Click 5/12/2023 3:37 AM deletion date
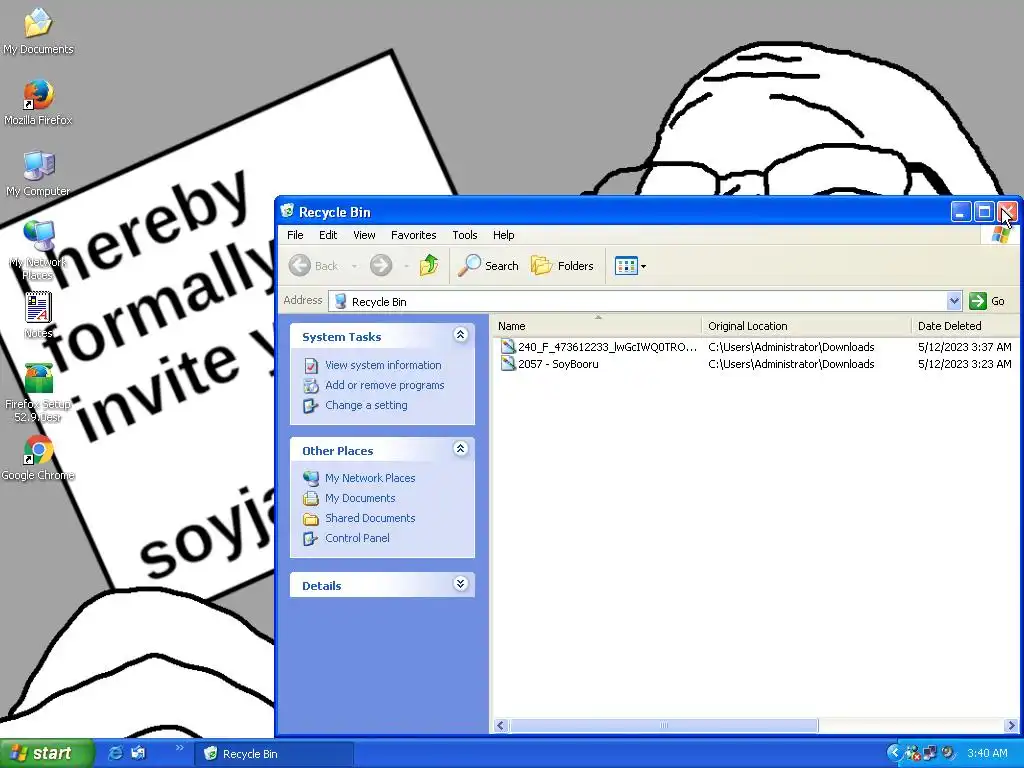 point(964,347)
